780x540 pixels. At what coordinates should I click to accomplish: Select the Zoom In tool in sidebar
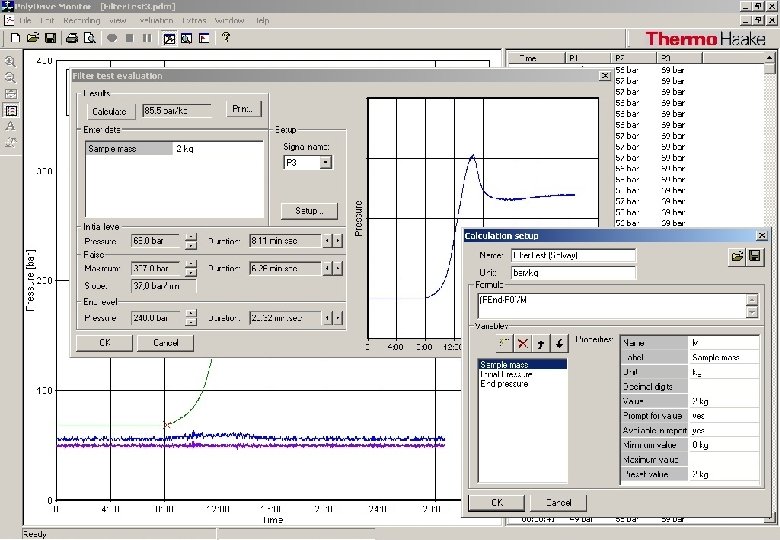(x=10, y=61)
